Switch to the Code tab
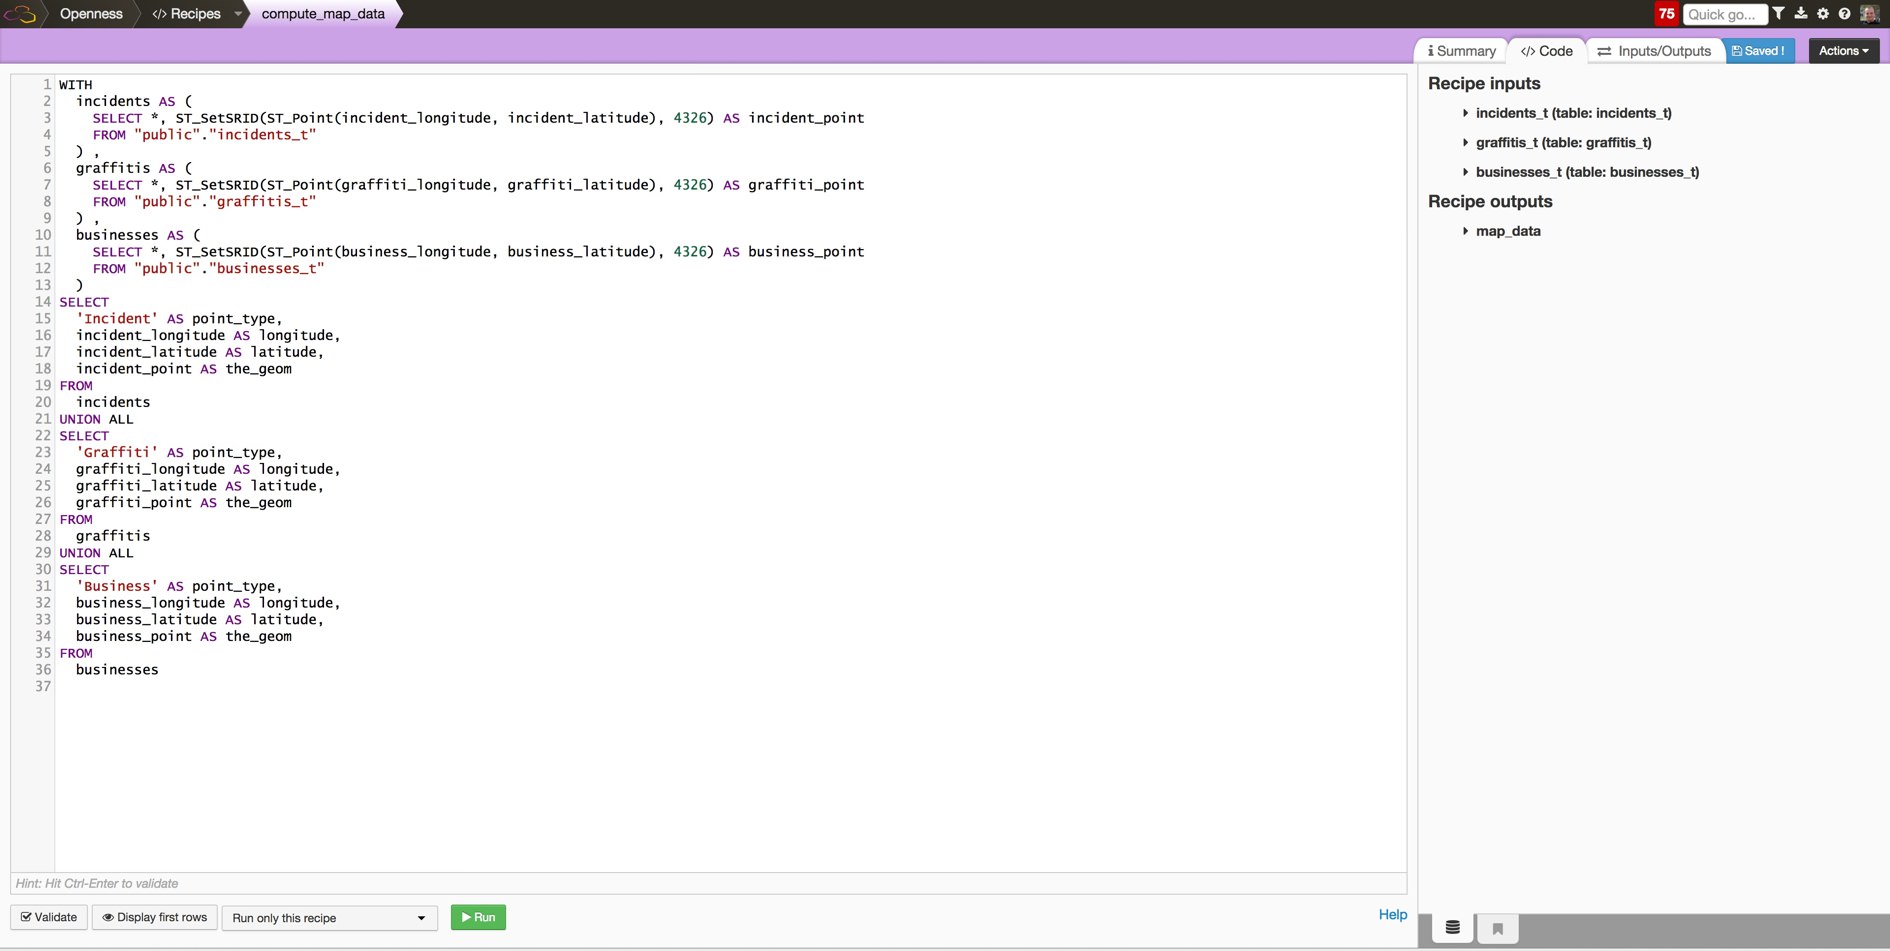 pyautogui.click(x=1547, y=51)
